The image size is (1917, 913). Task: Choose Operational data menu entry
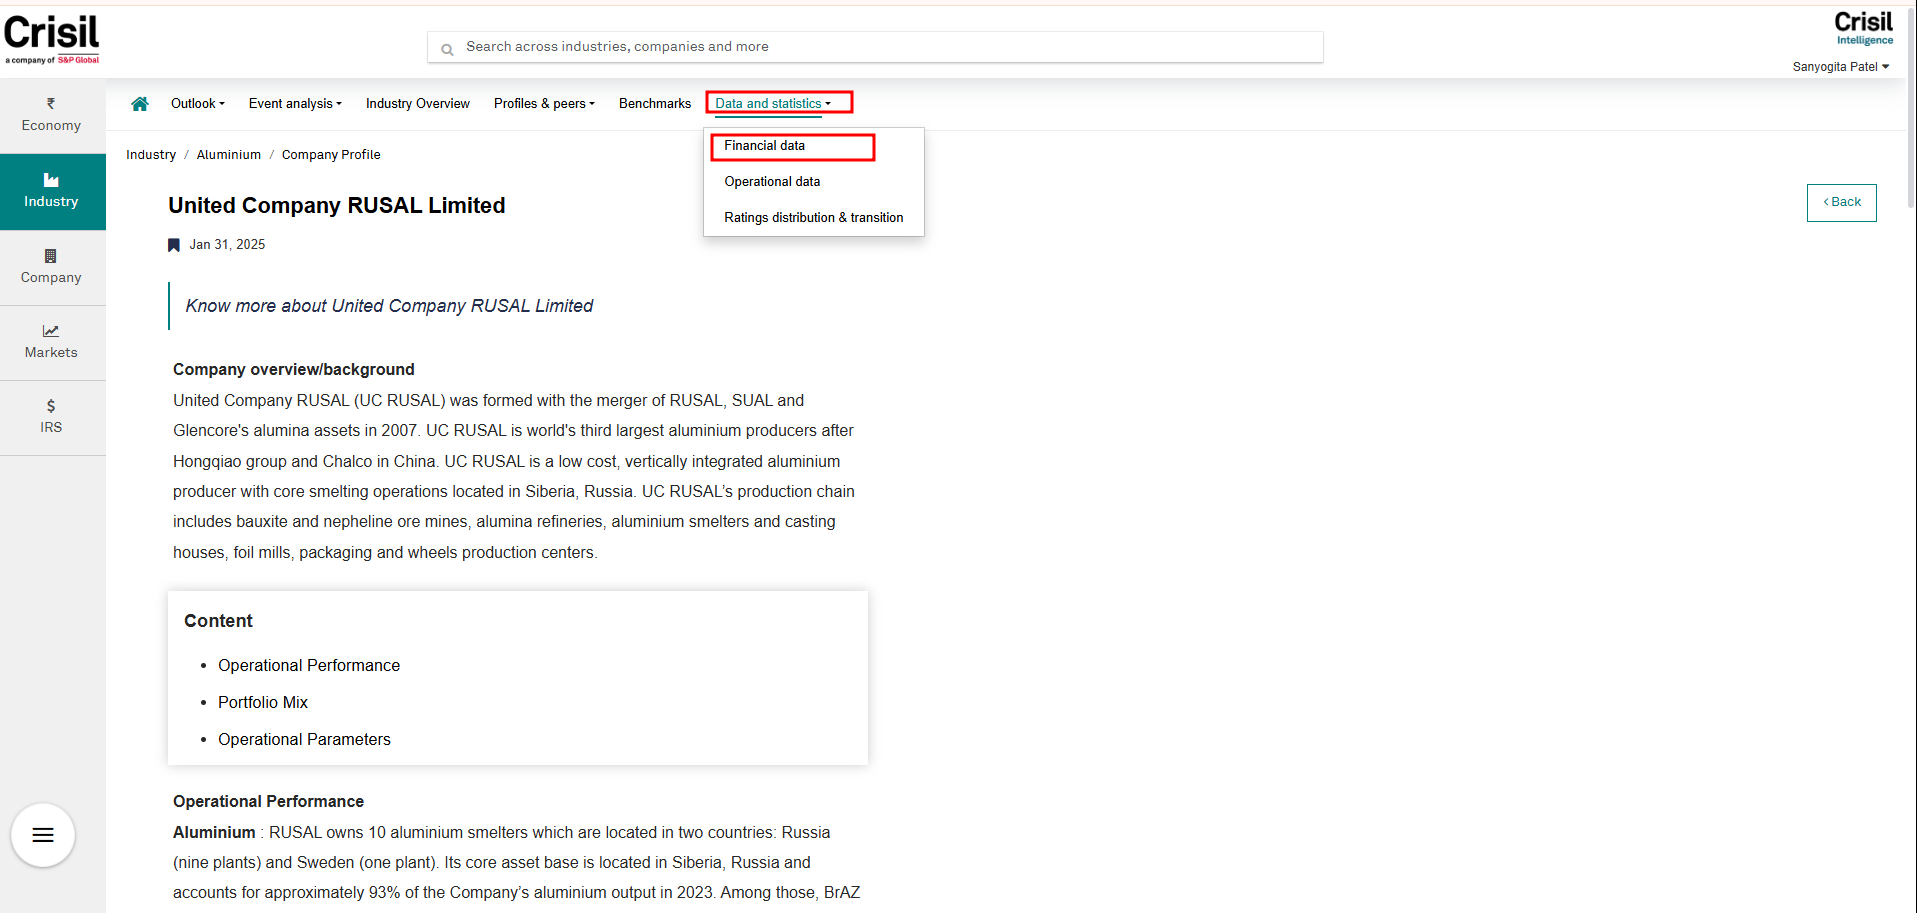coord(772,182)
